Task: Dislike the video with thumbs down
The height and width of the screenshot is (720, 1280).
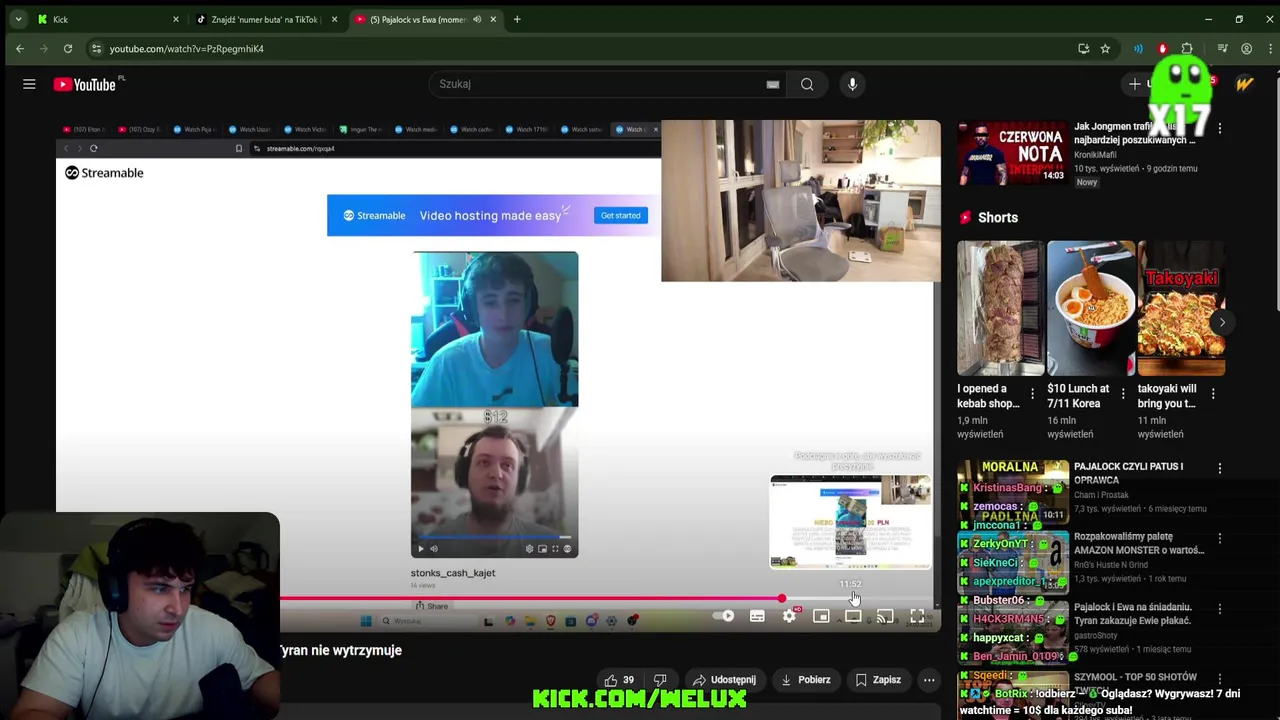Action: pyautogui.click(x=660, y=680)
